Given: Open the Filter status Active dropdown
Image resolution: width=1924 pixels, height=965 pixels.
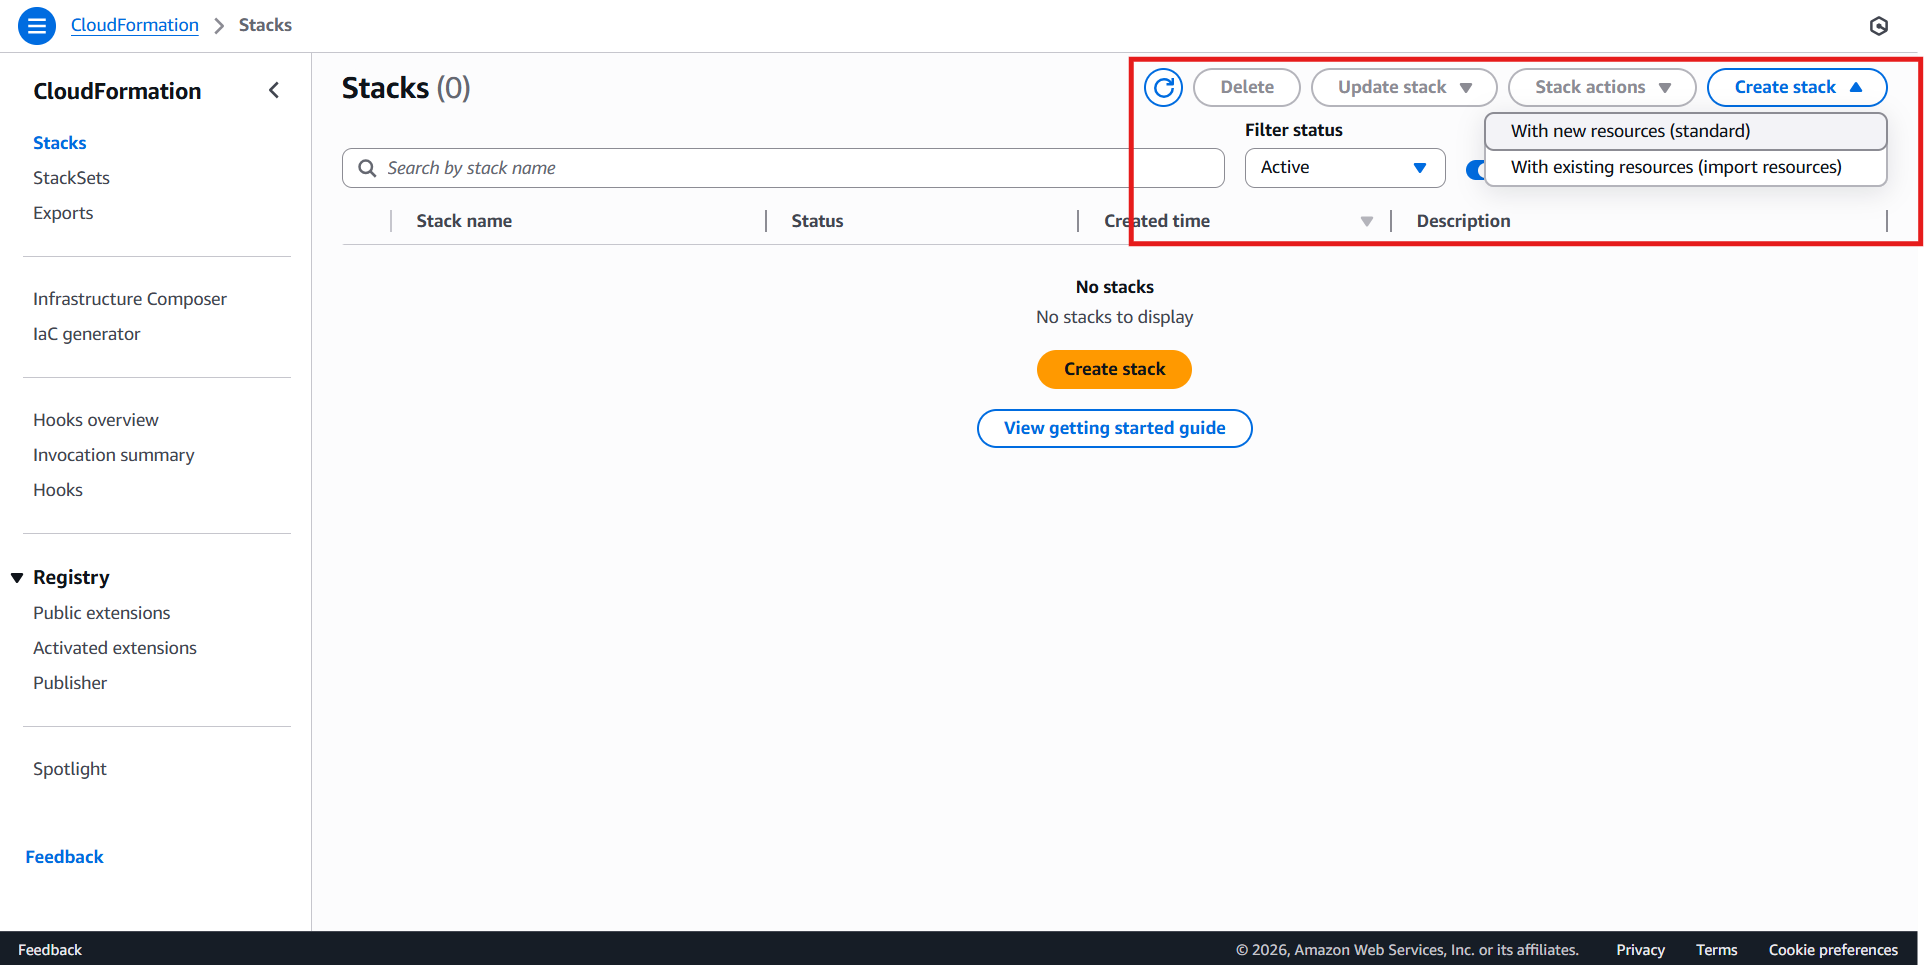Looking at the screenshot, I should click(x=1345, y=168).
